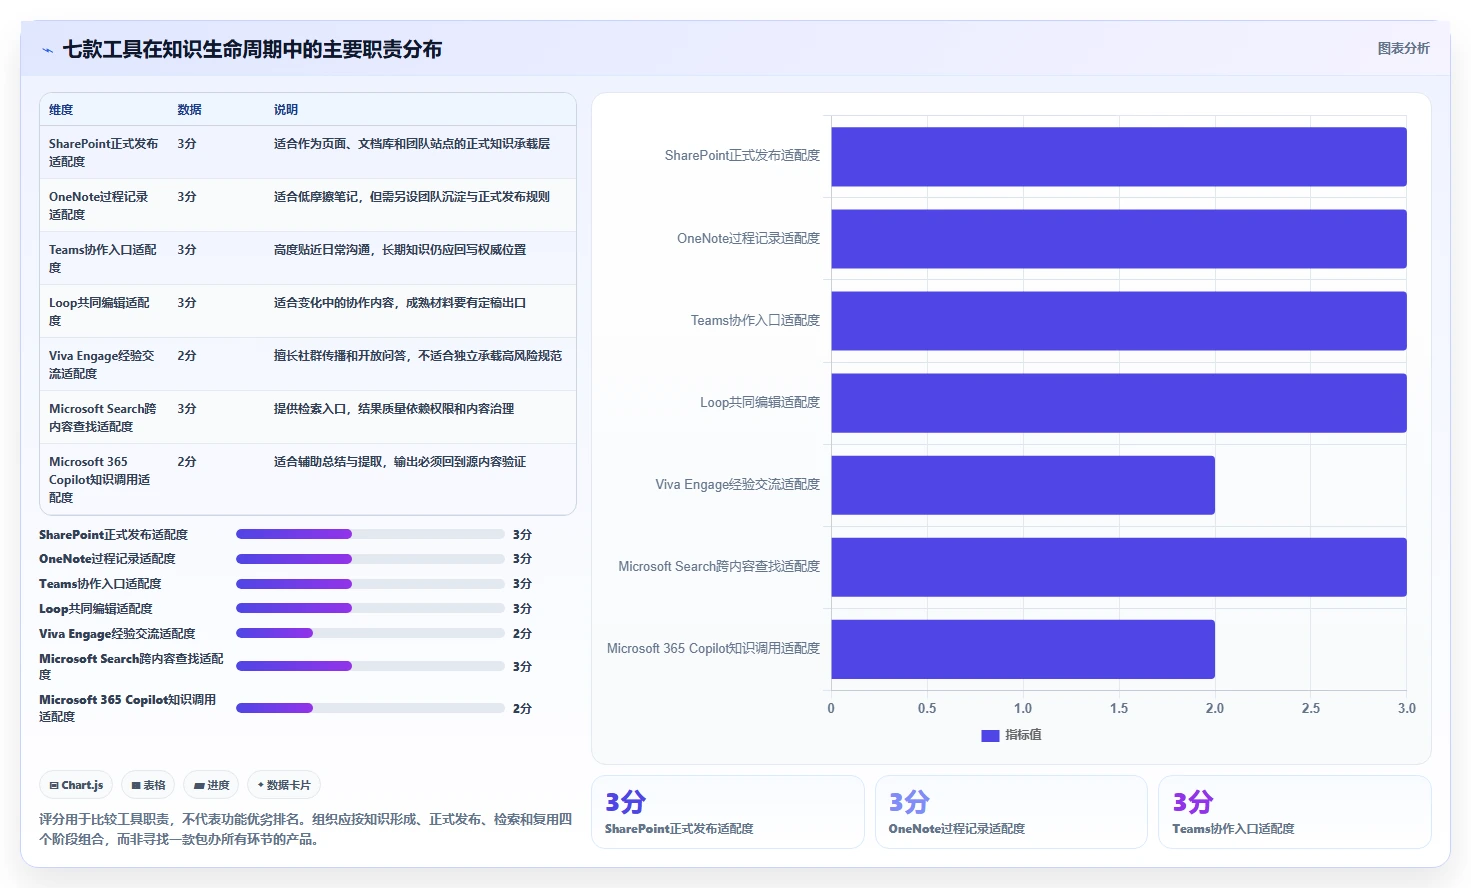Select the 进度 tag chip

point(211,785)
